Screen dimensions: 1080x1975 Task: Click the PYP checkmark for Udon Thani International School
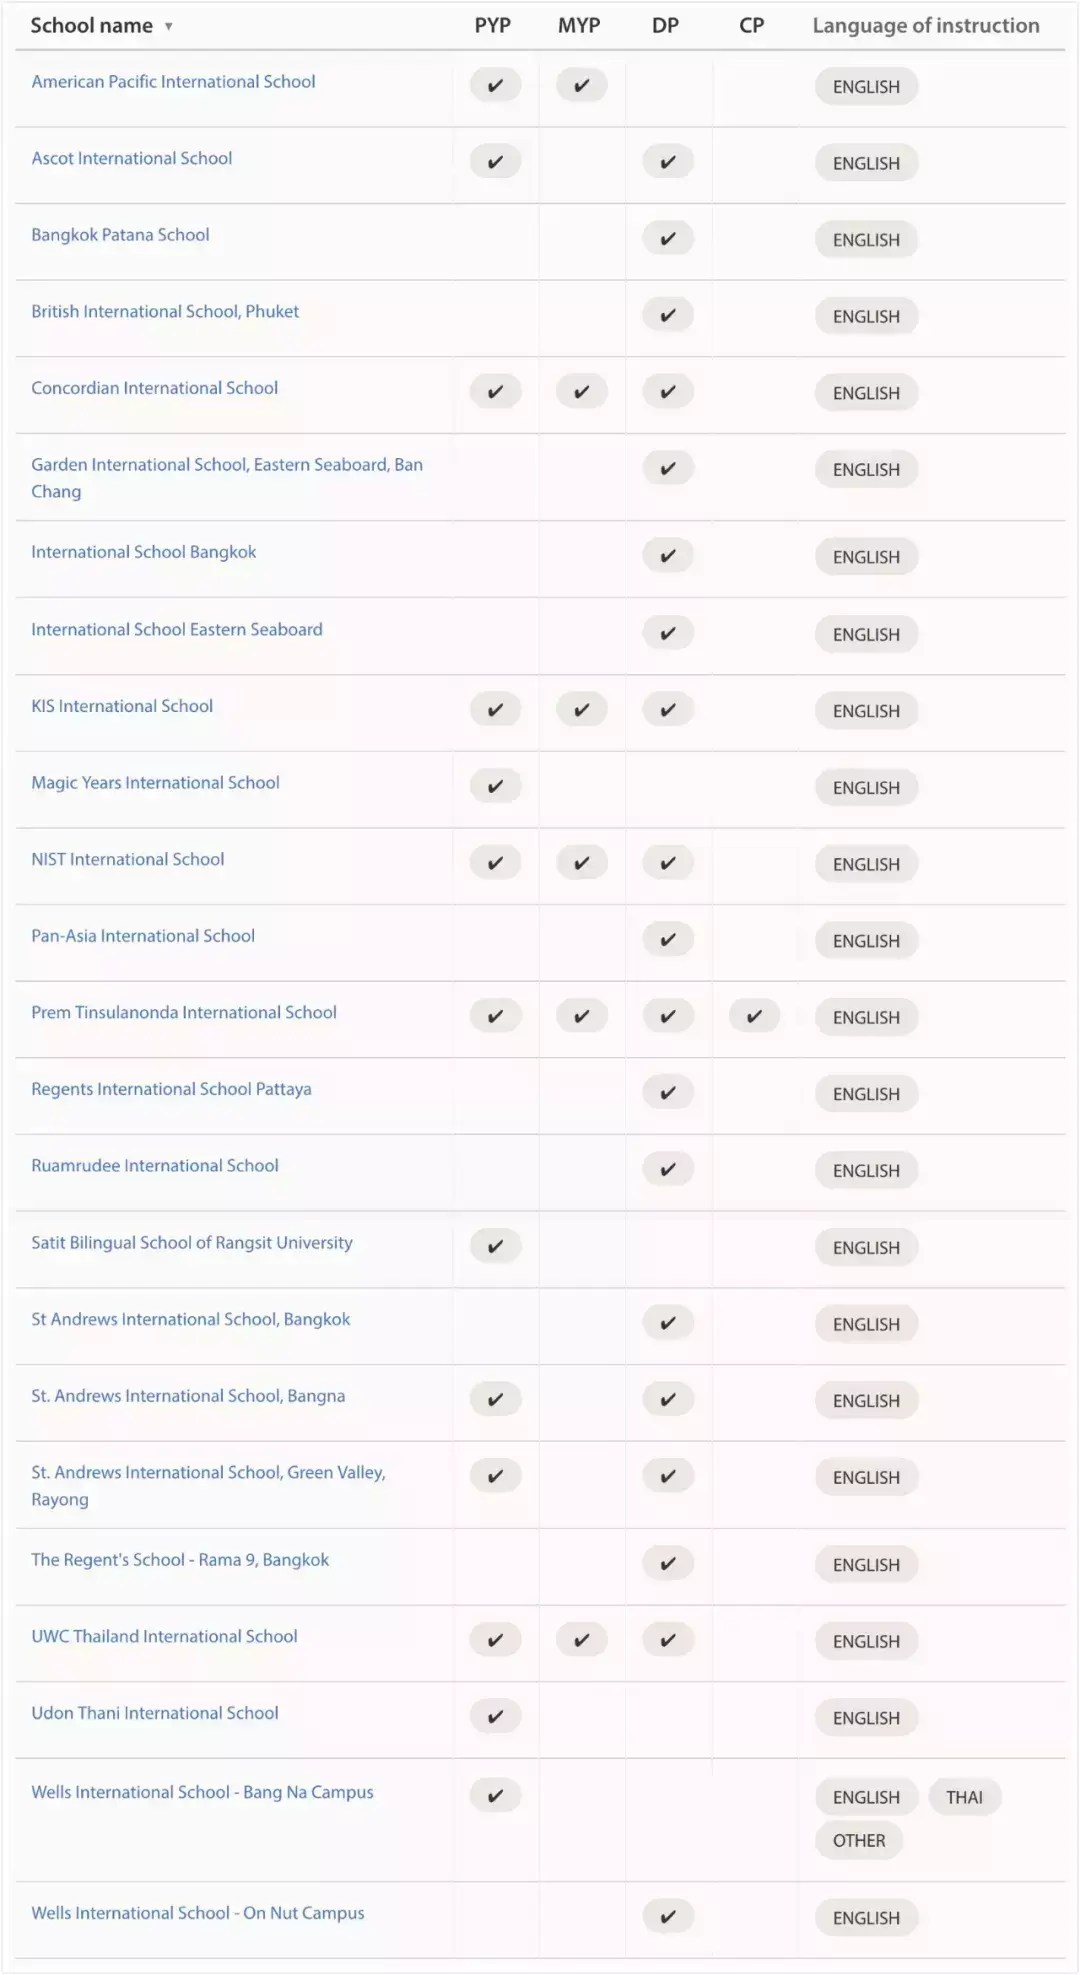tap(495, 1717)
